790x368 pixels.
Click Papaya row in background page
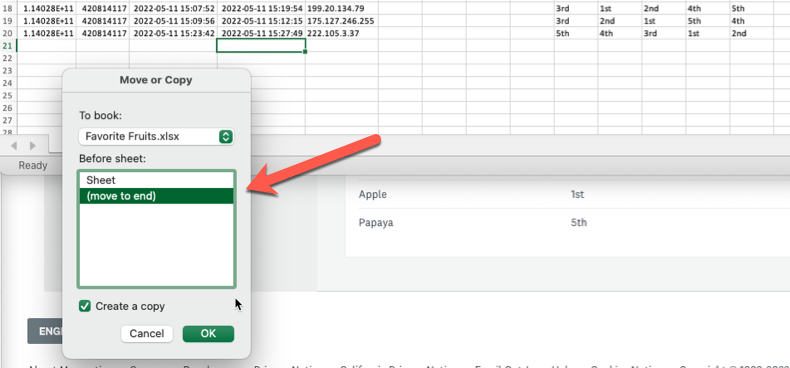coord(569,223)
